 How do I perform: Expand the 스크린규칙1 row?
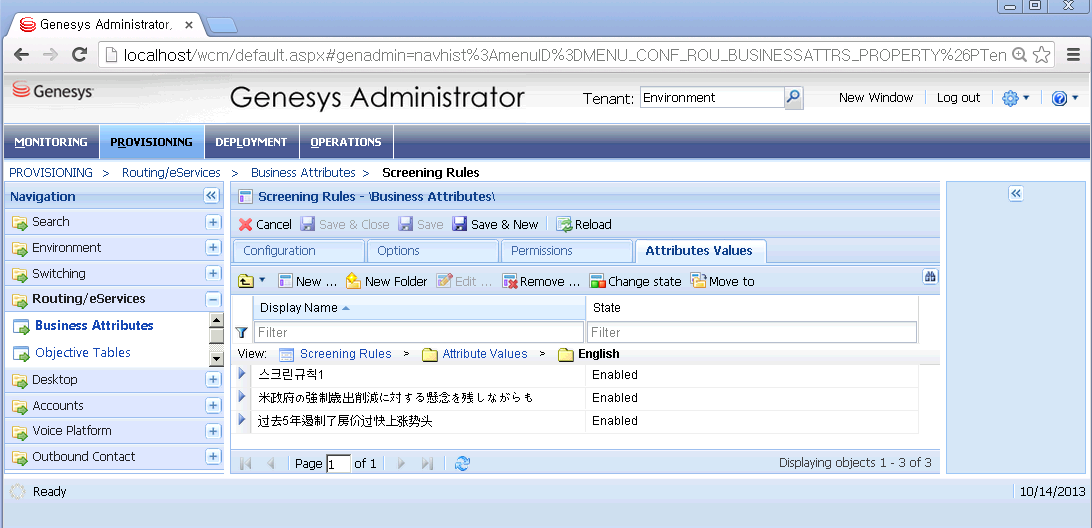coord(242,374)
